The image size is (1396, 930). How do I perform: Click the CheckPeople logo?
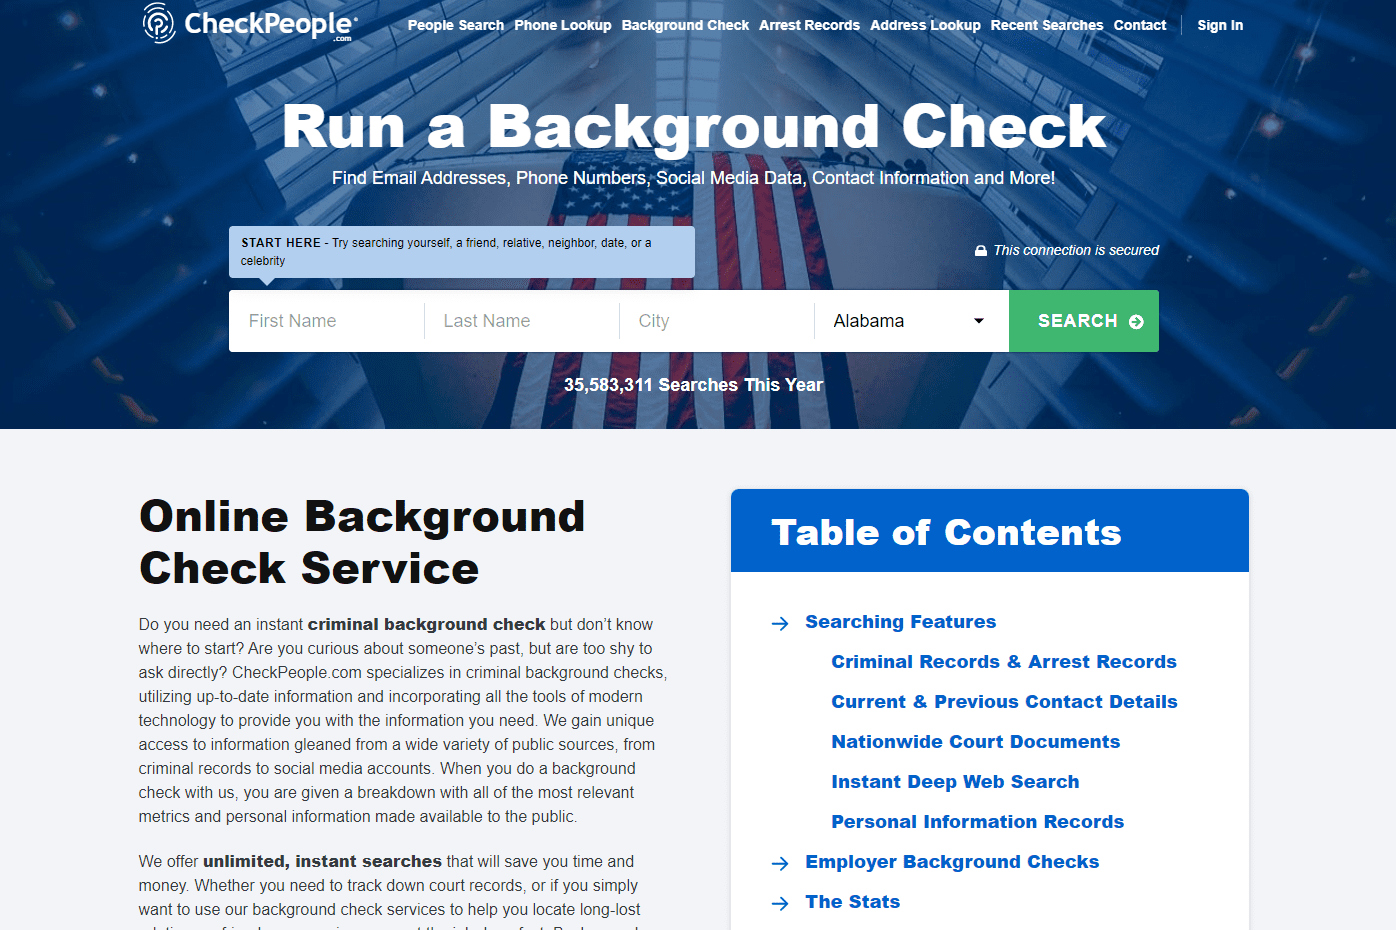tap(249, 24)
